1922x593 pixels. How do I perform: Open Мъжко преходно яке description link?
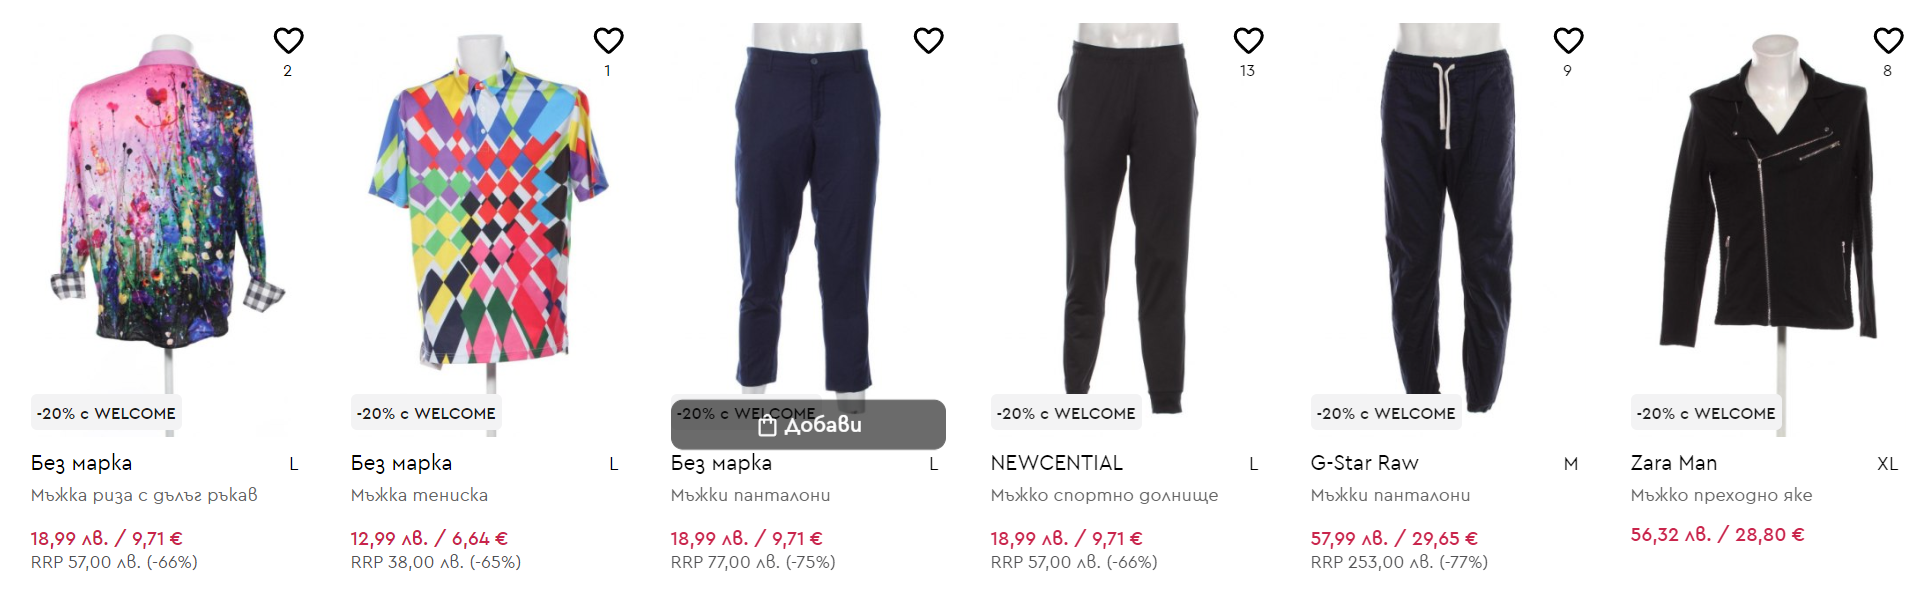tap(1721, 495)
